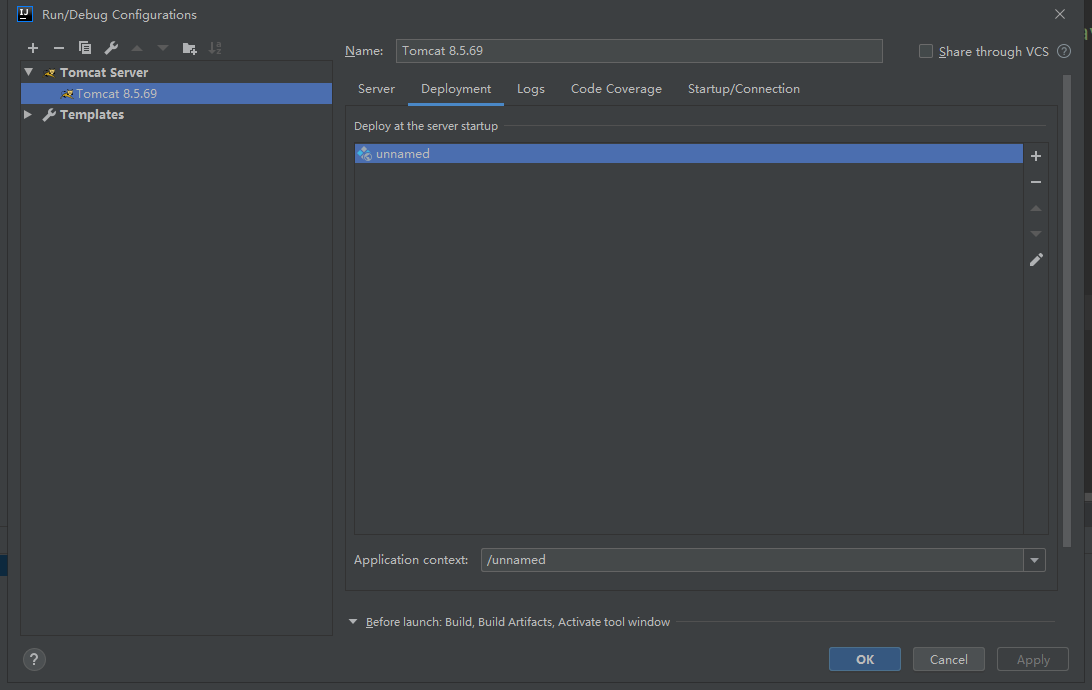
Task: Remove the unnamed deployment artifact
Action: tap(1036, 182)
